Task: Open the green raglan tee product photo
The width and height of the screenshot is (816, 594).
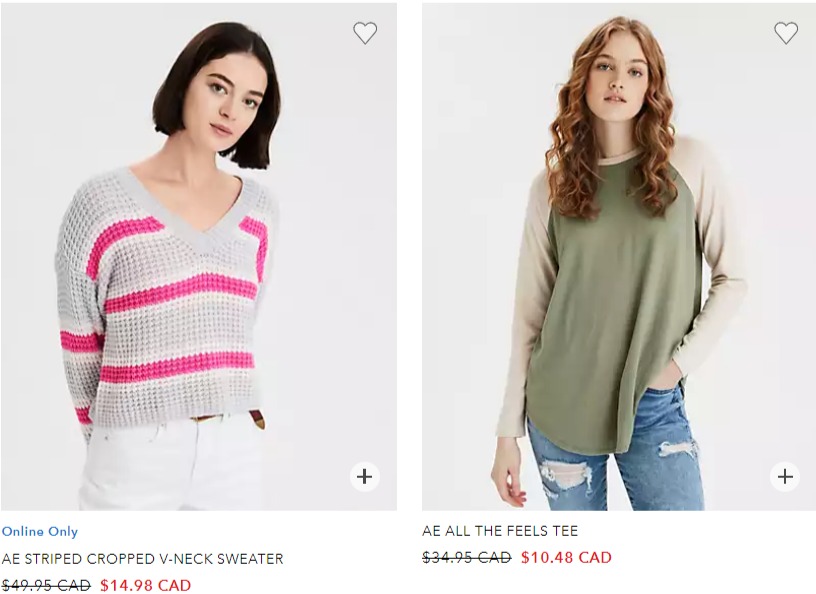Action: coord(619,257)
